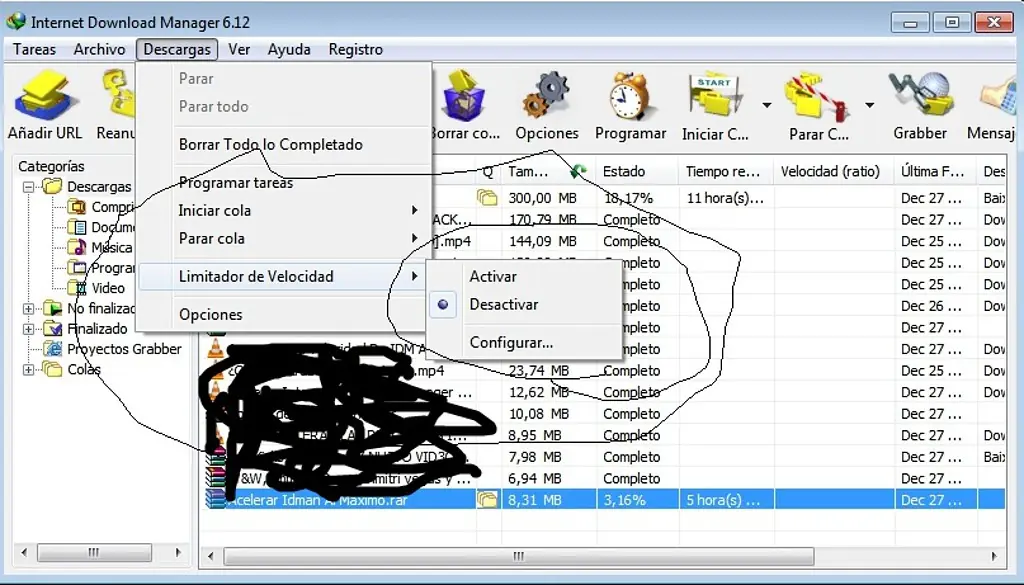Open the Ayuda menu
1024x585 pixels.
point(289,49)
